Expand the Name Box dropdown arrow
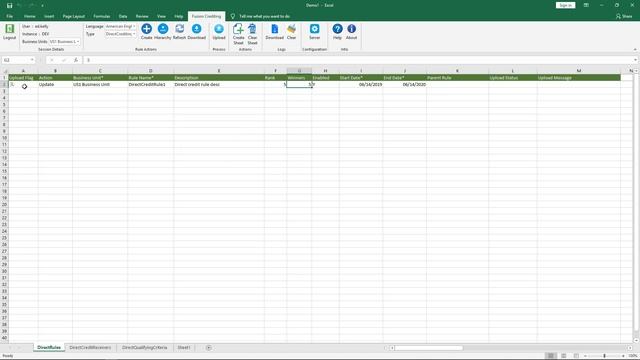The width and height of the screenshot is (640, 360). pos(32,60)
